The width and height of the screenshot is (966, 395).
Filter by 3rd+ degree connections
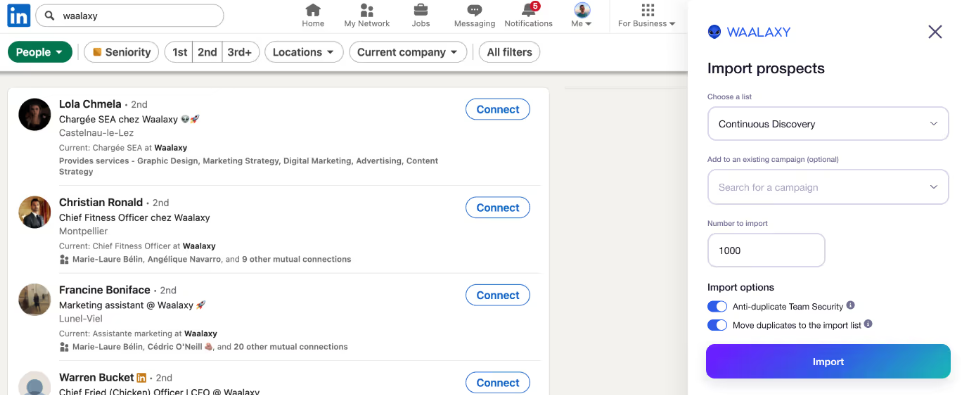tap(240, 52)
